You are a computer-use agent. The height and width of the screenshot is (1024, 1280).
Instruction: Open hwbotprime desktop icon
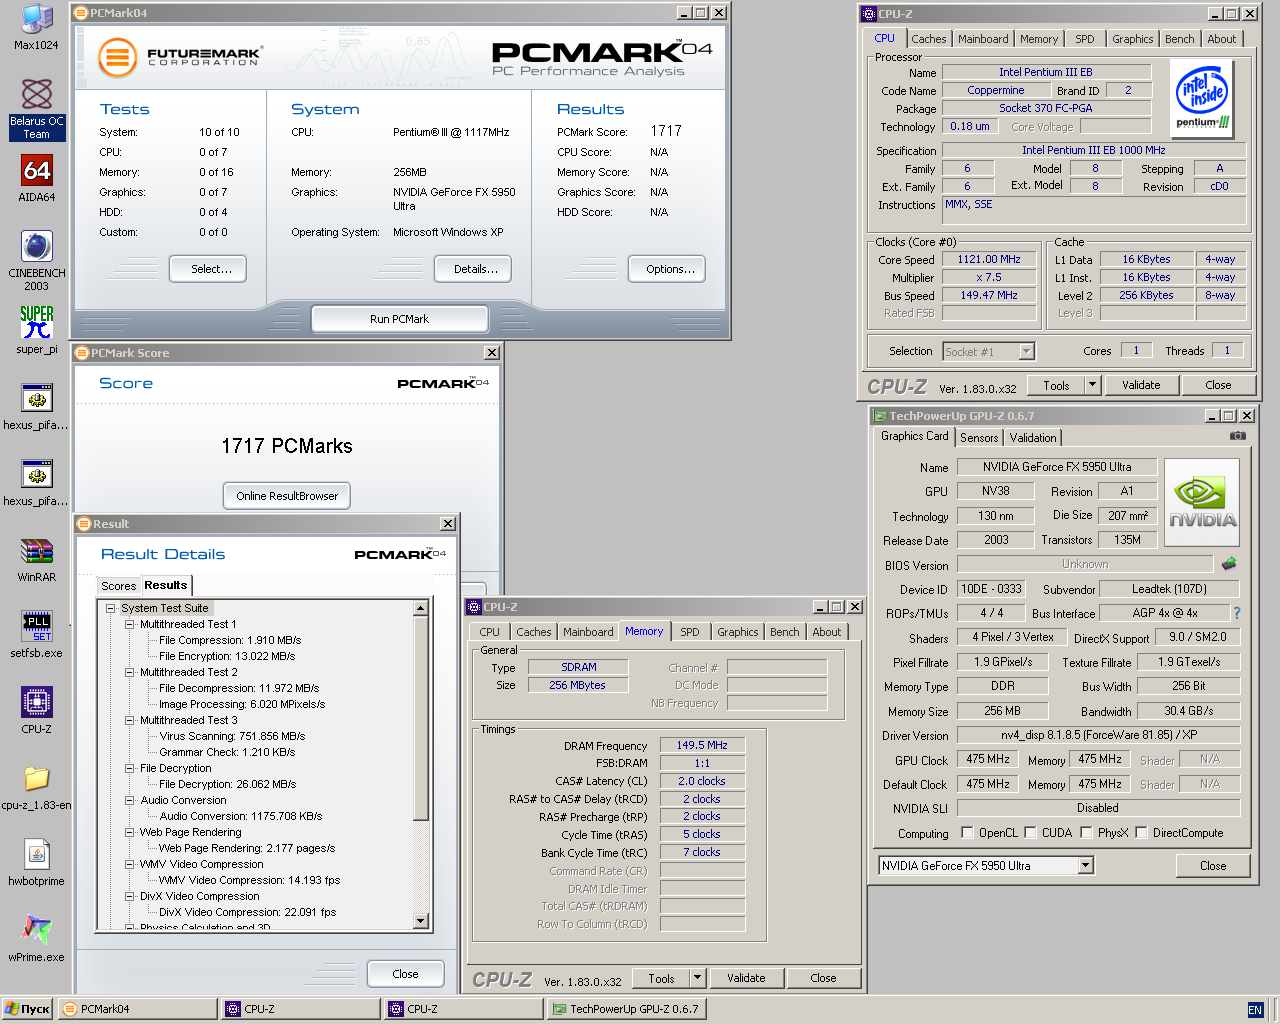tap(37, 863)
